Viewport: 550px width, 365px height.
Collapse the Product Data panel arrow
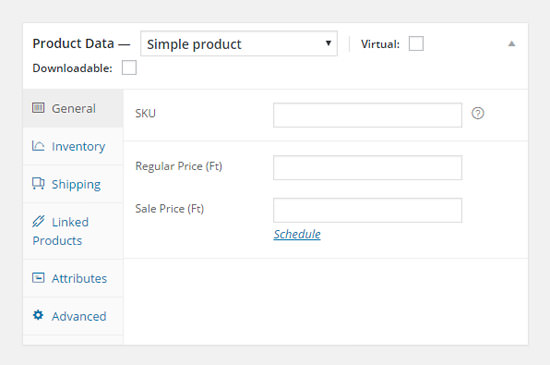(x=512, y=44)
